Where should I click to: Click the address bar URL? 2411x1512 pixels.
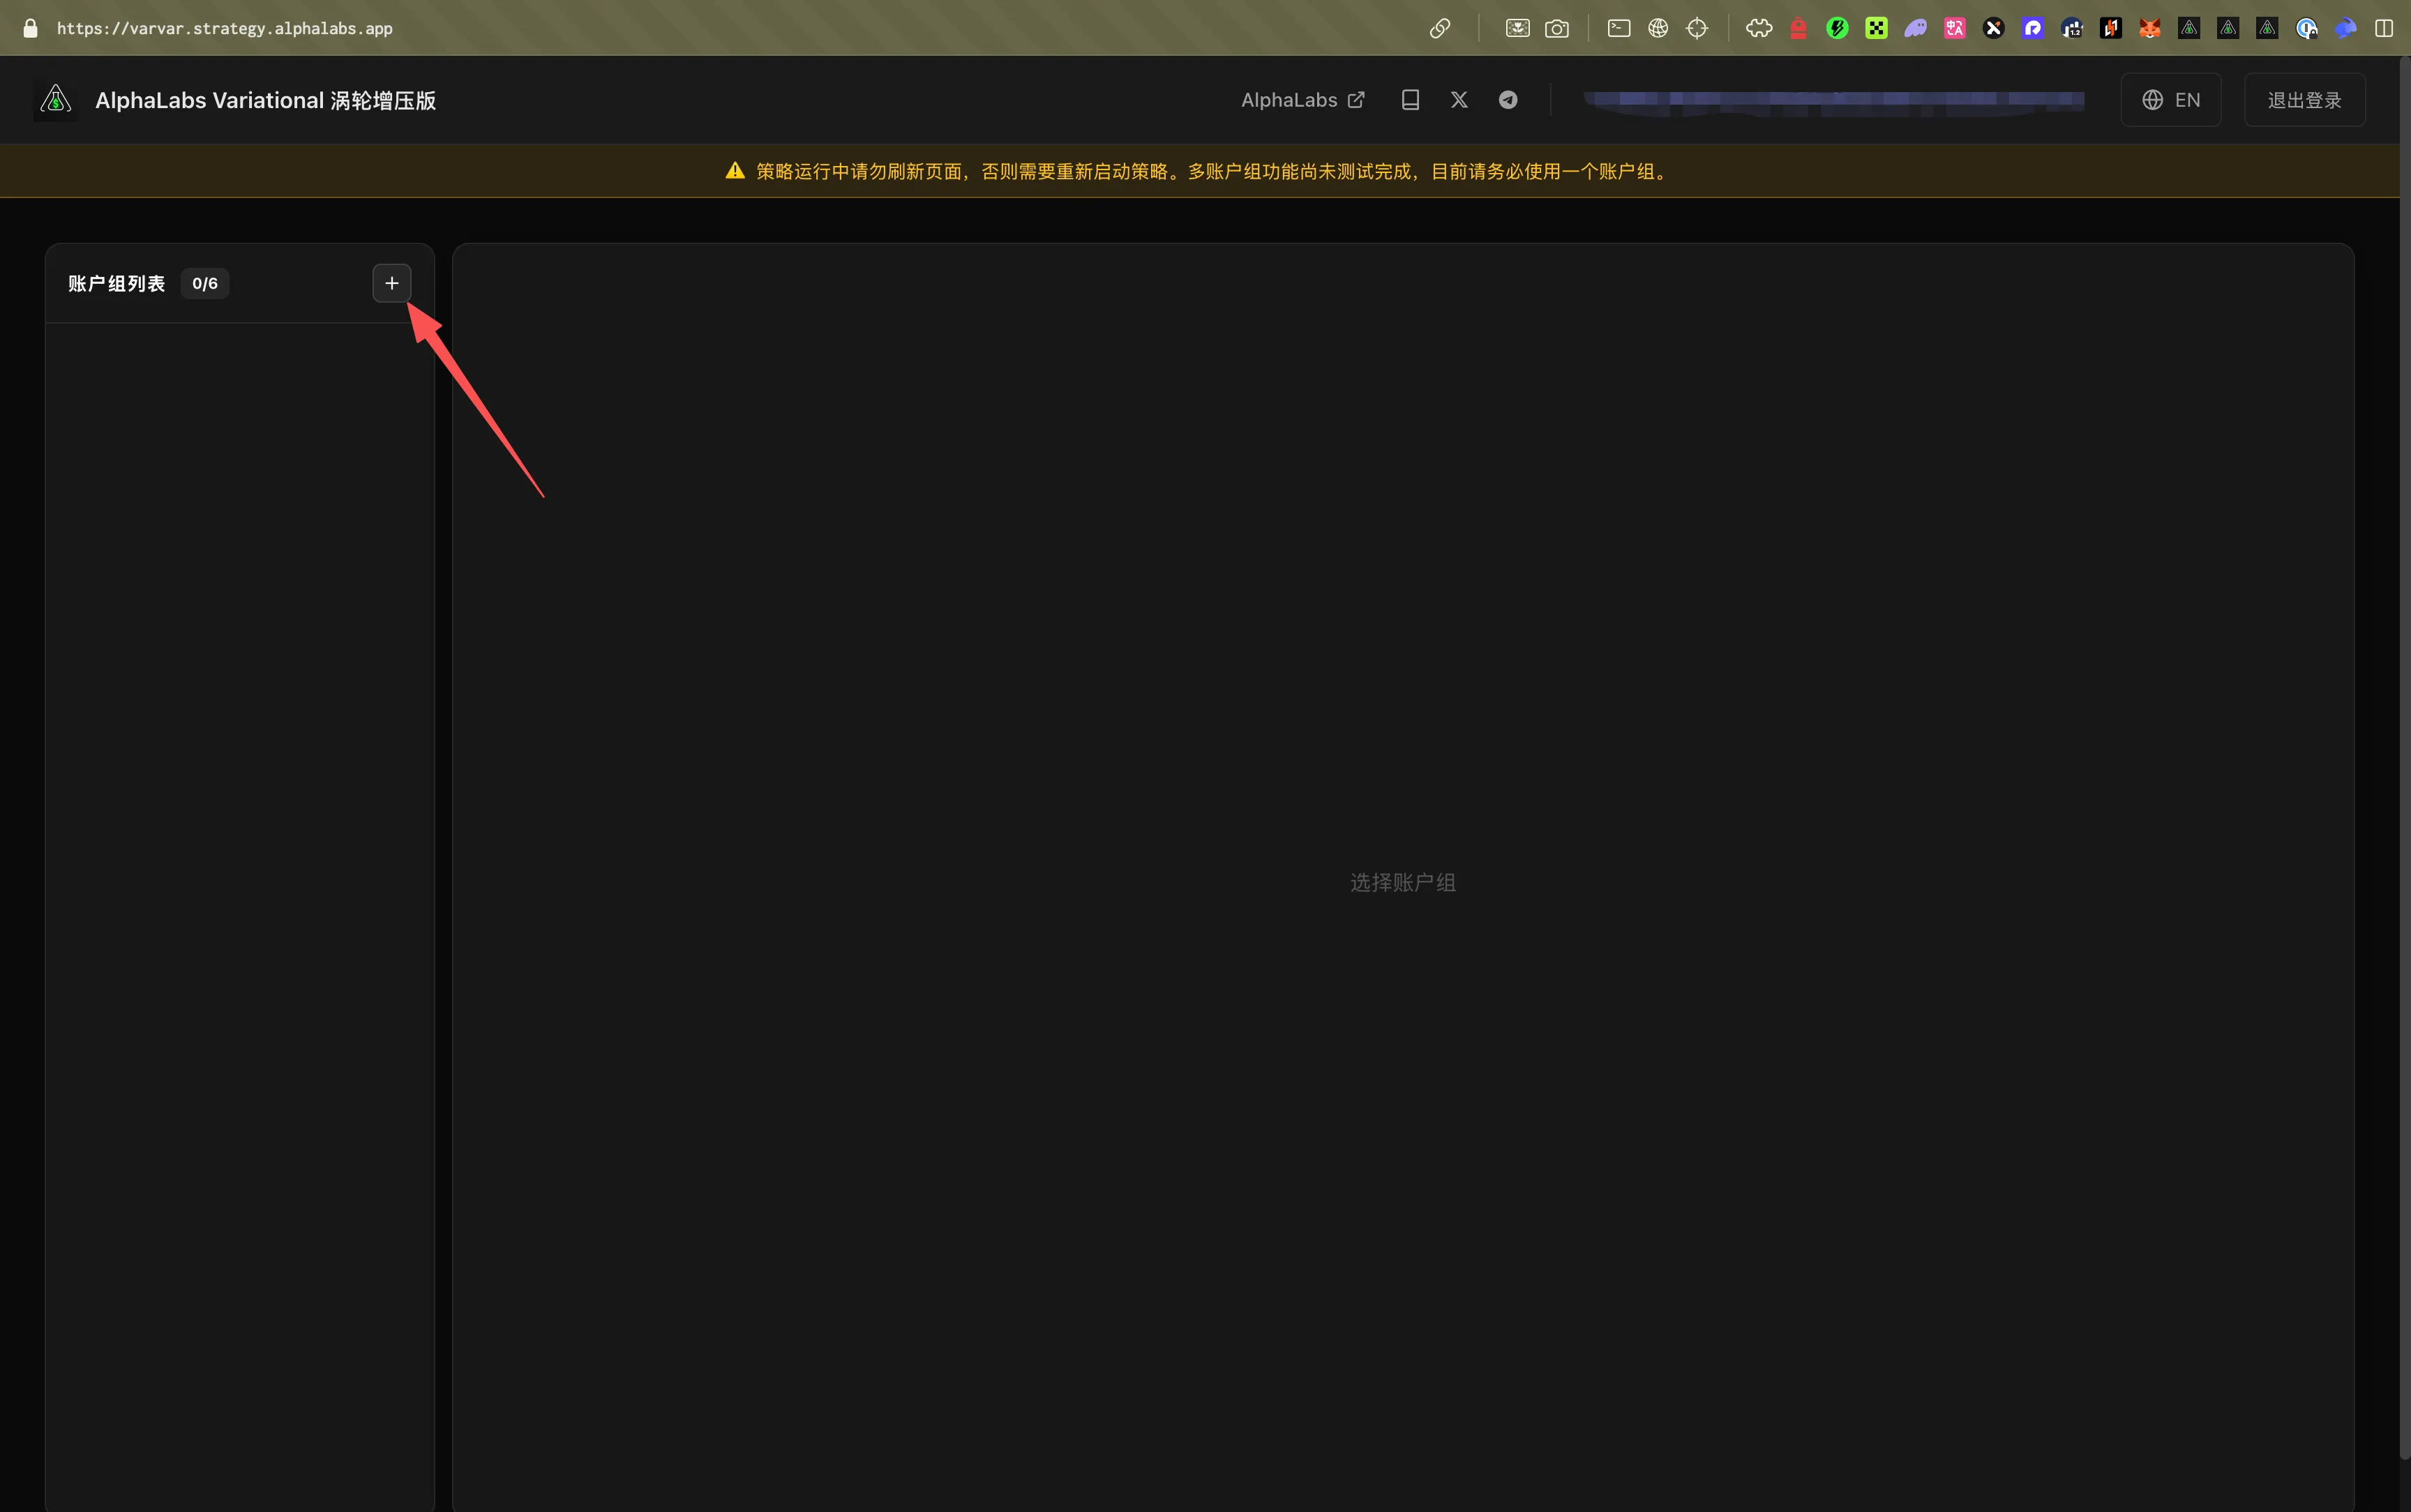click(x=225, y=28)
